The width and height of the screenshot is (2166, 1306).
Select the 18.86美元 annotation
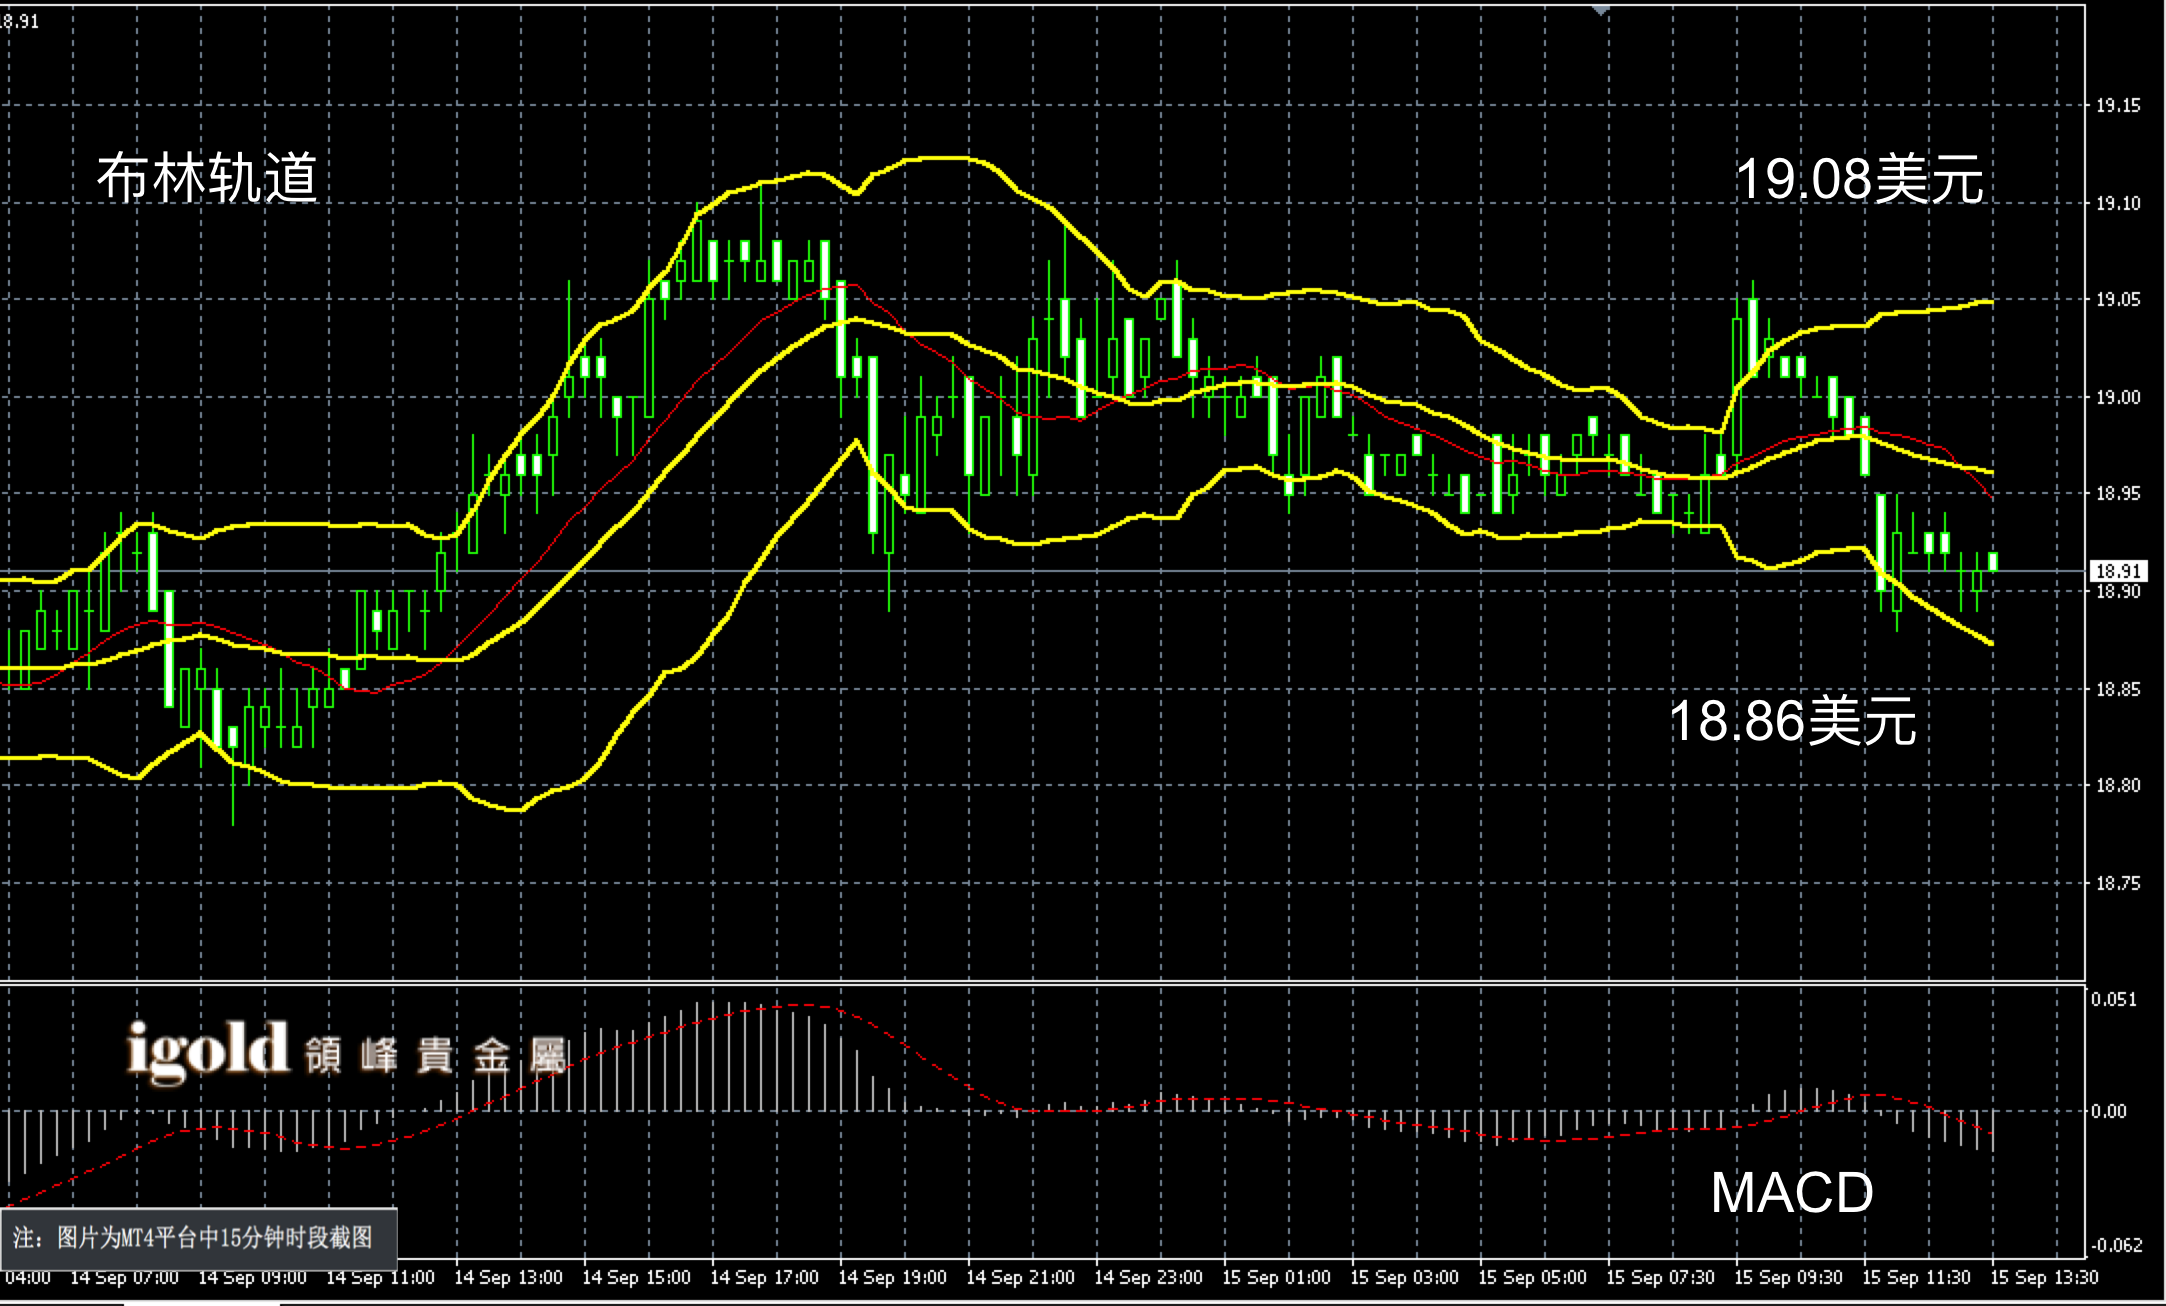(x=1792, y=721)
